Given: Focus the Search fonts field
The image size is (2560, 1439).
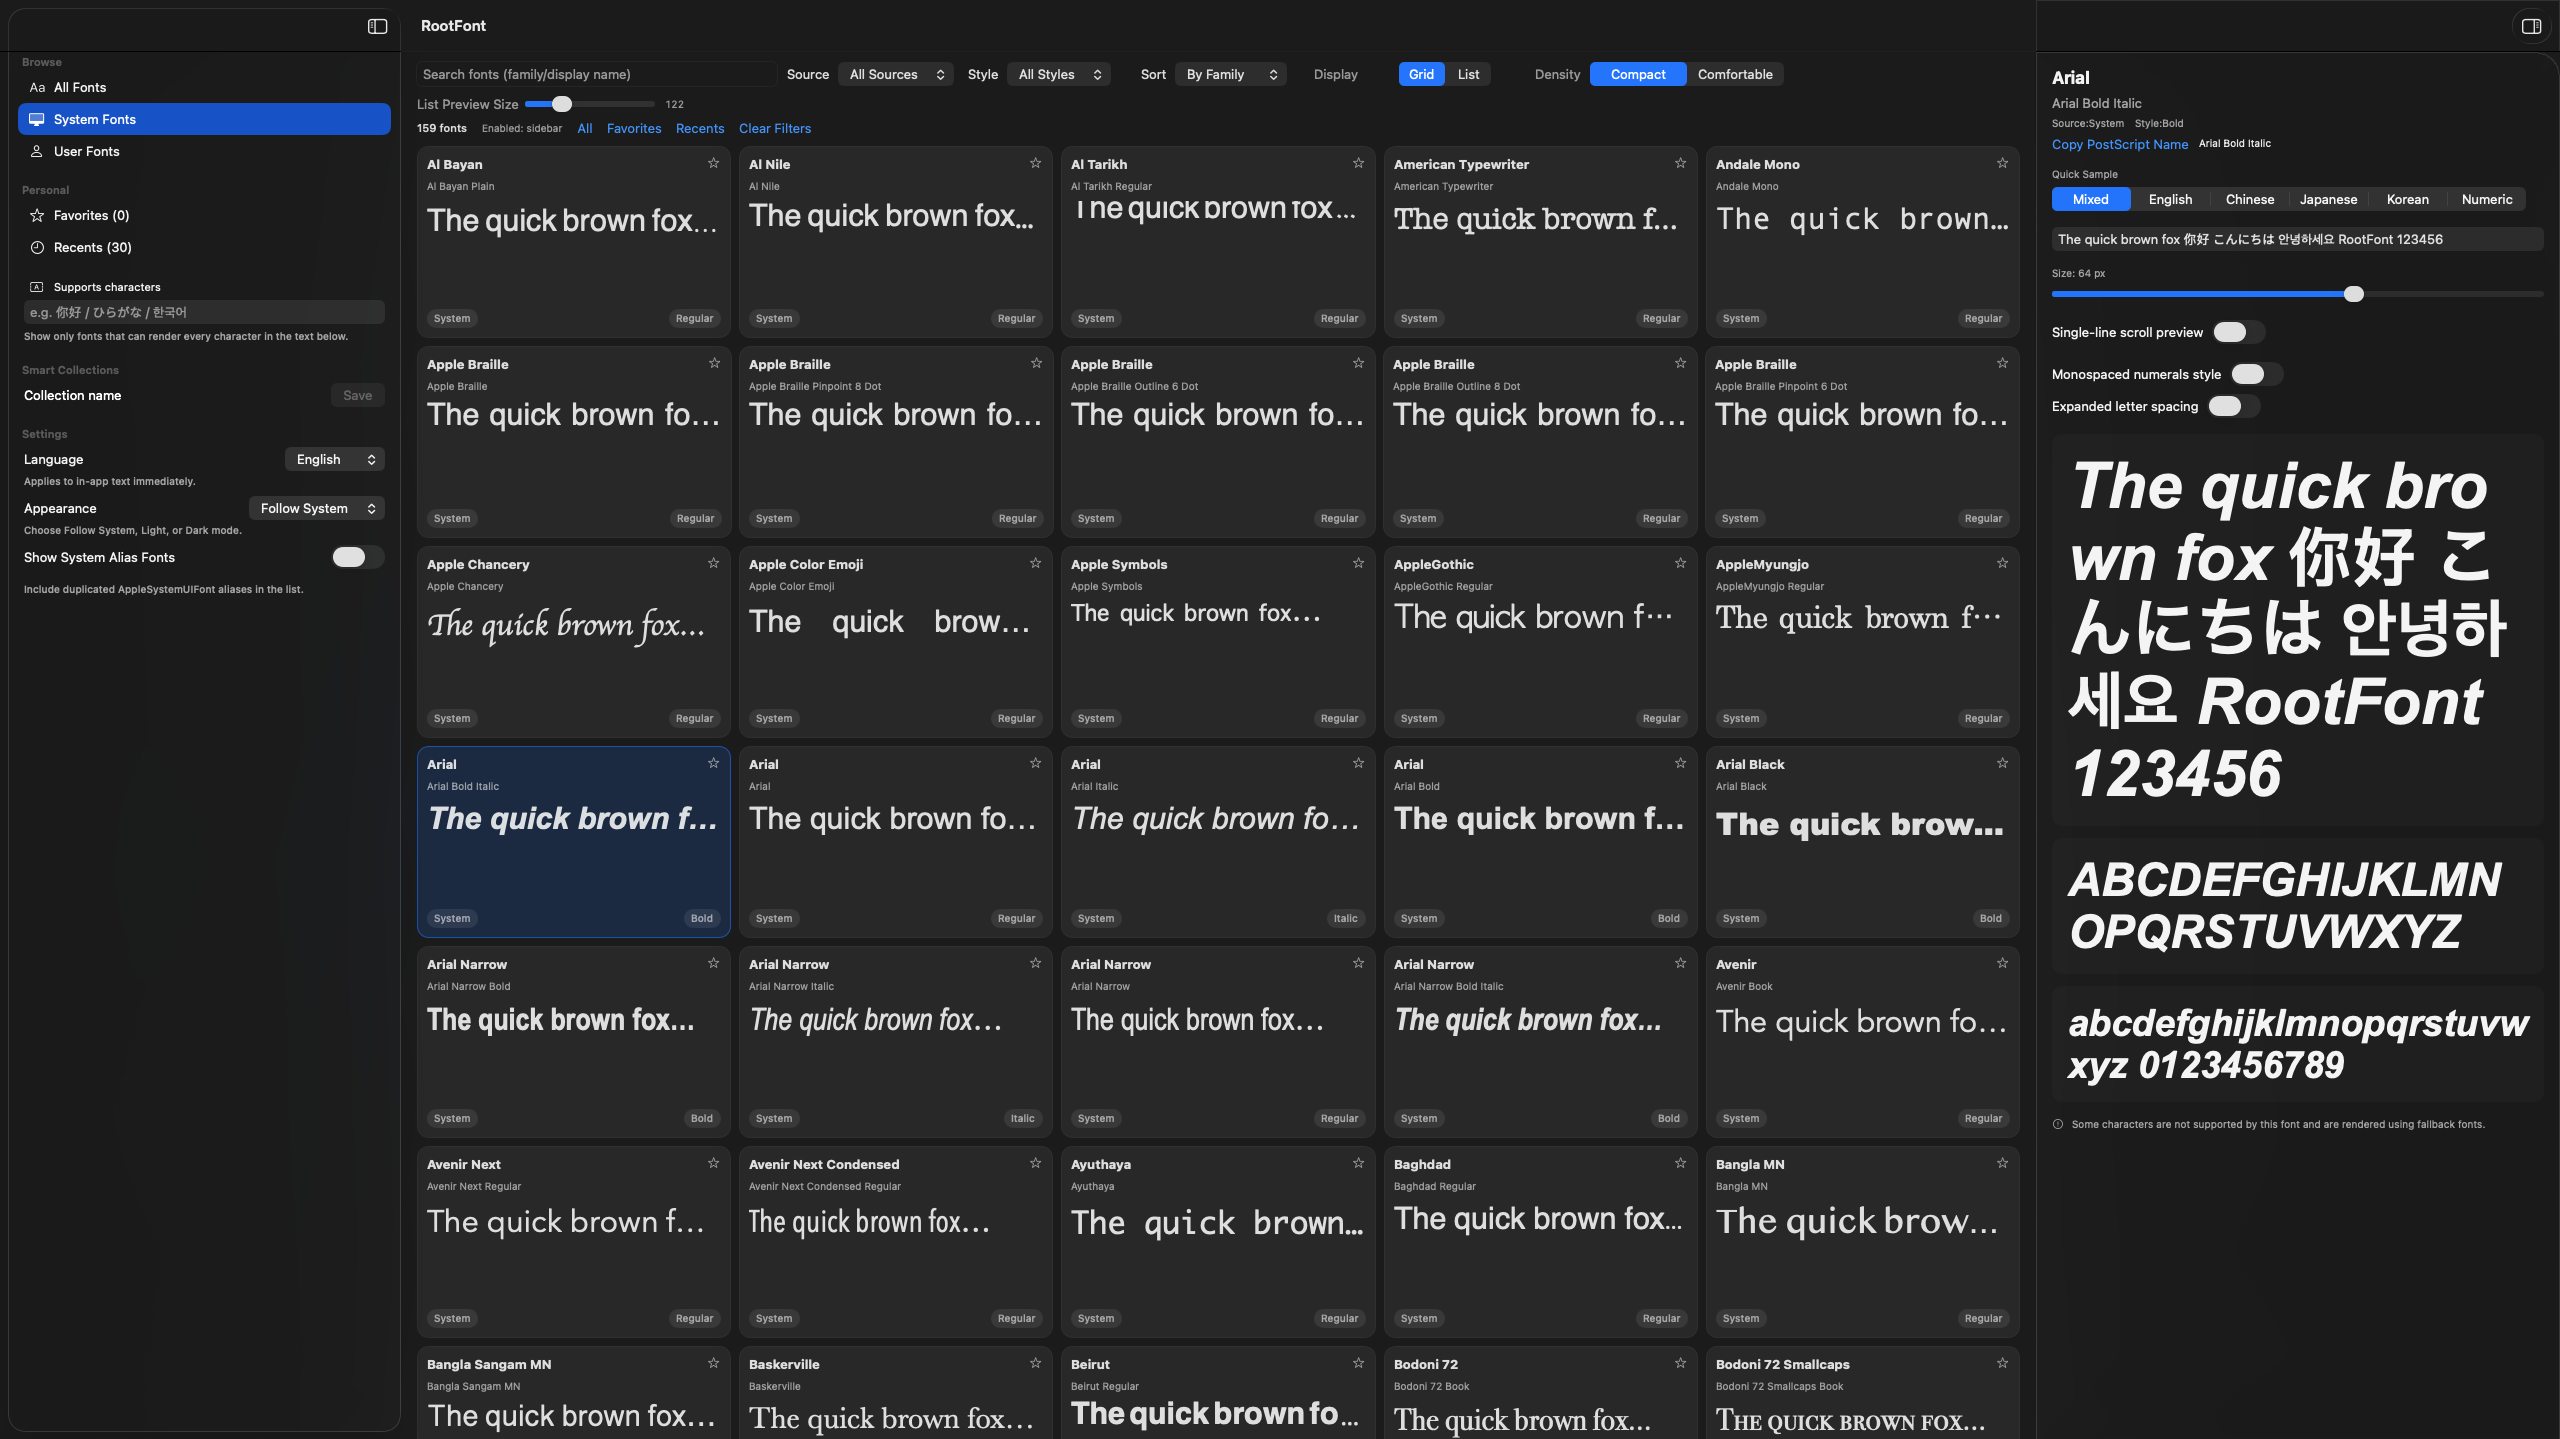Looking at the screenshot, I should (x=597, y=74).
